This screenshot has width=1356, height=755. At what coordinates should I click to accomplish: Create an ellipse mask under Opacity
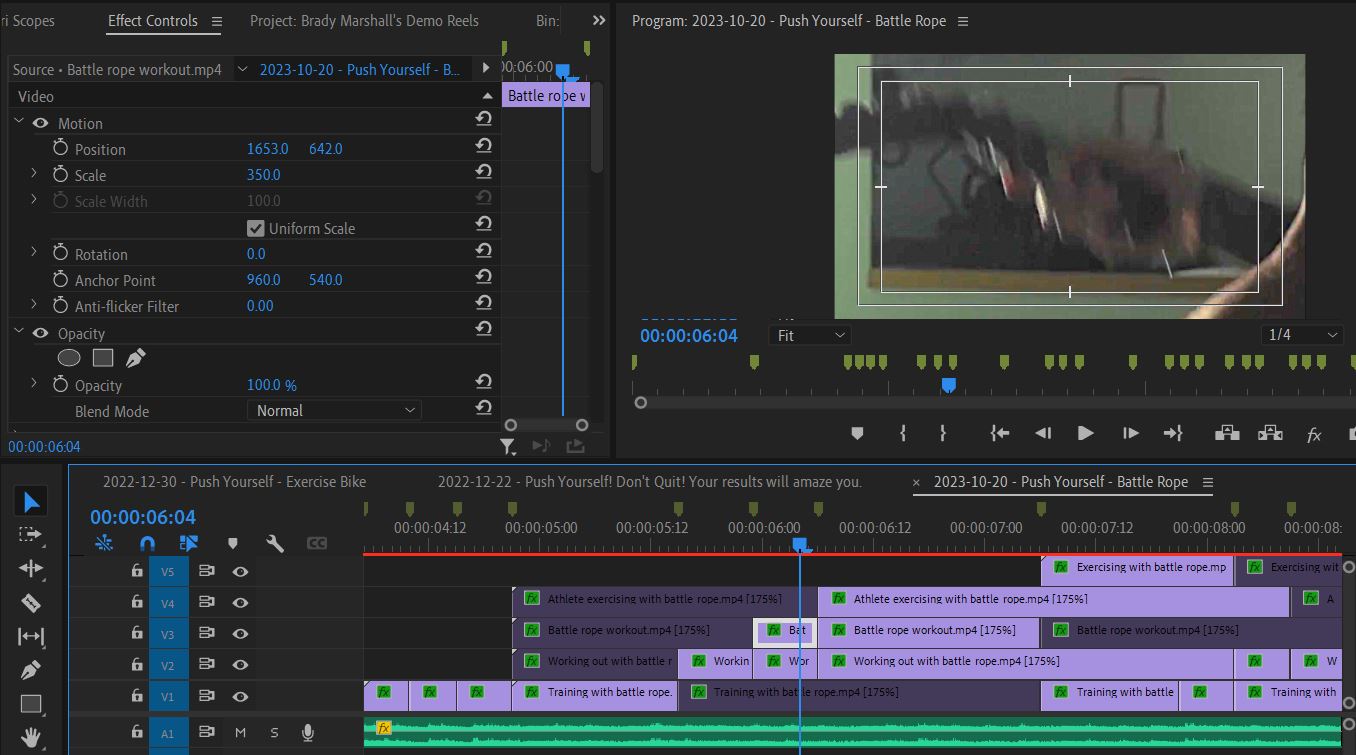tap(68, 358)
